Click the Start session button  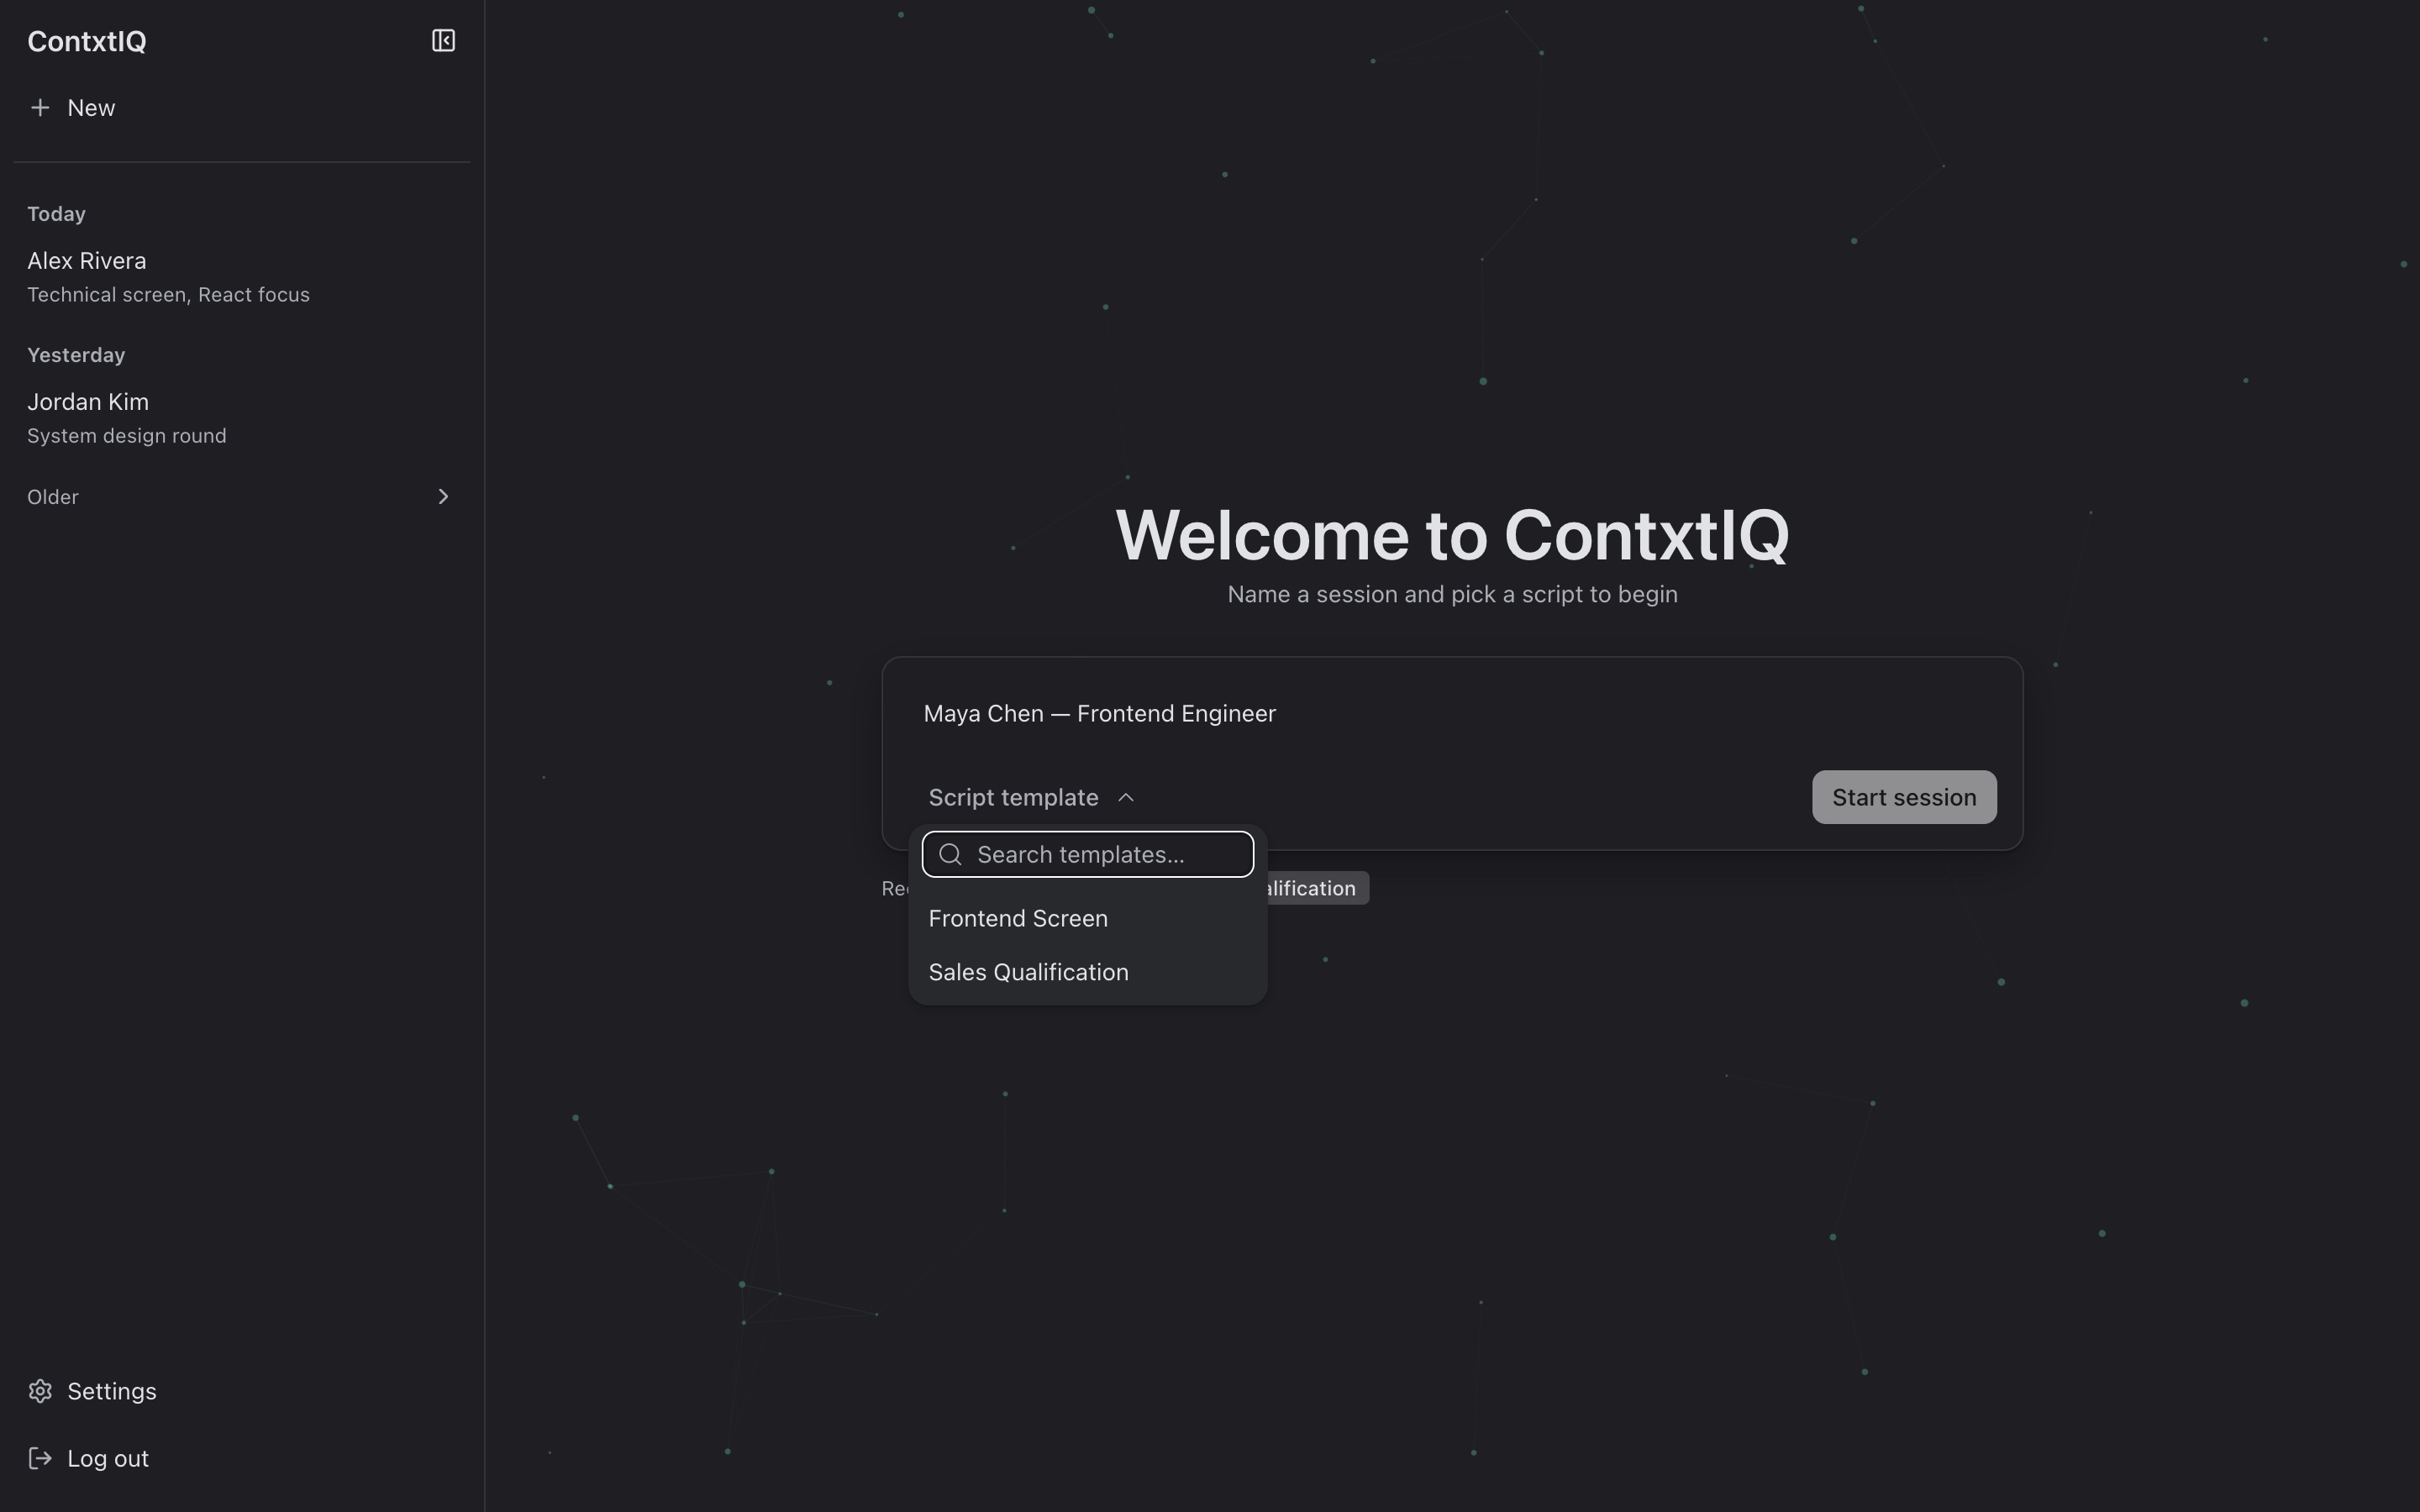(1904, 797)
